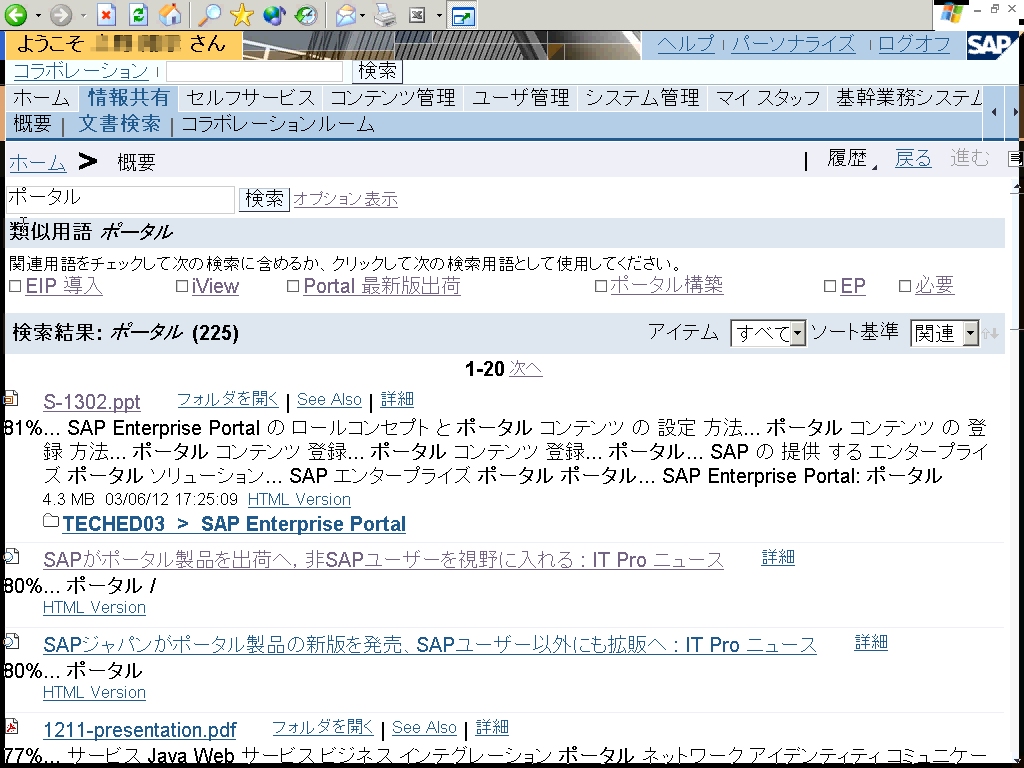
Task: Open browser Search with the magnifier icon
Action: pos(209,14)
